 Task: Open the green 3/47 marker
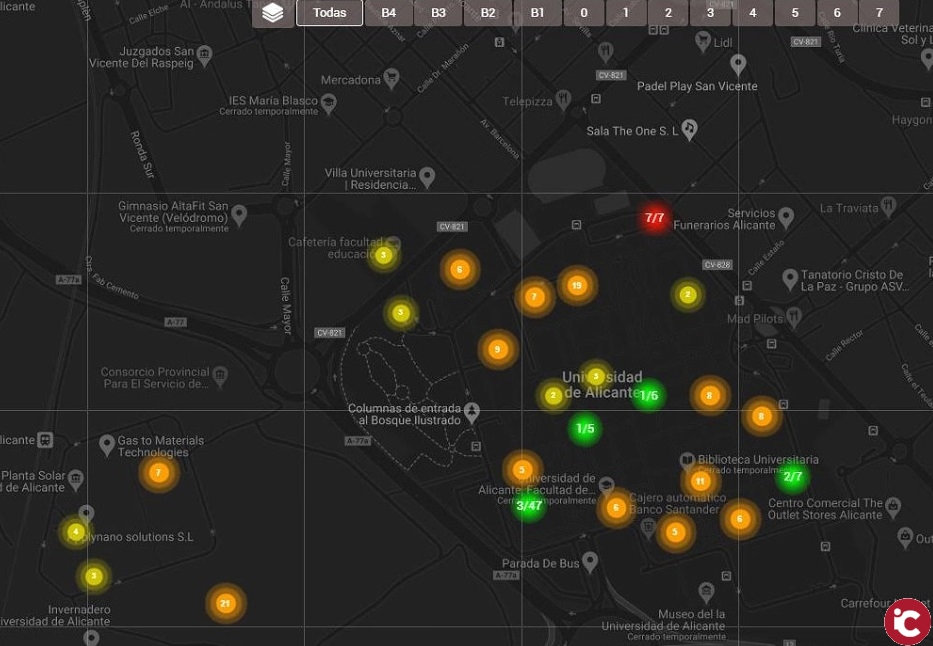[528, 506]
